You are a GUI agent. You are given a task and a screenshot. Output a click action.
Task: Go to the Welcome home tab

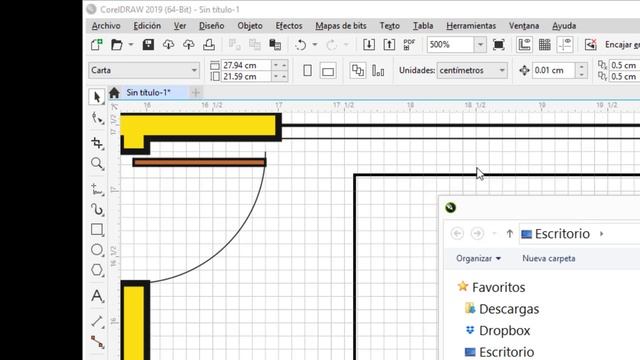(x=114, y=93)
